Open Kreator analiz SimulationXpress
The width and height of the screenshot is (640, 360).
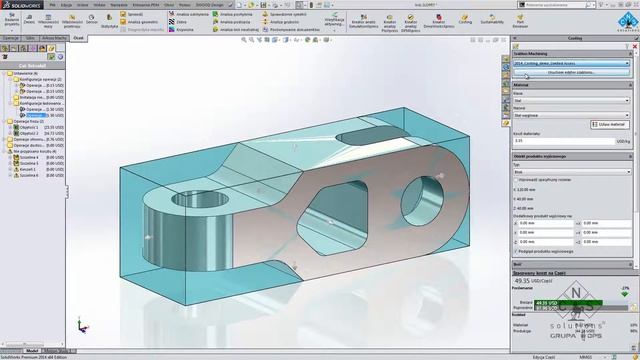click(364, 21)
